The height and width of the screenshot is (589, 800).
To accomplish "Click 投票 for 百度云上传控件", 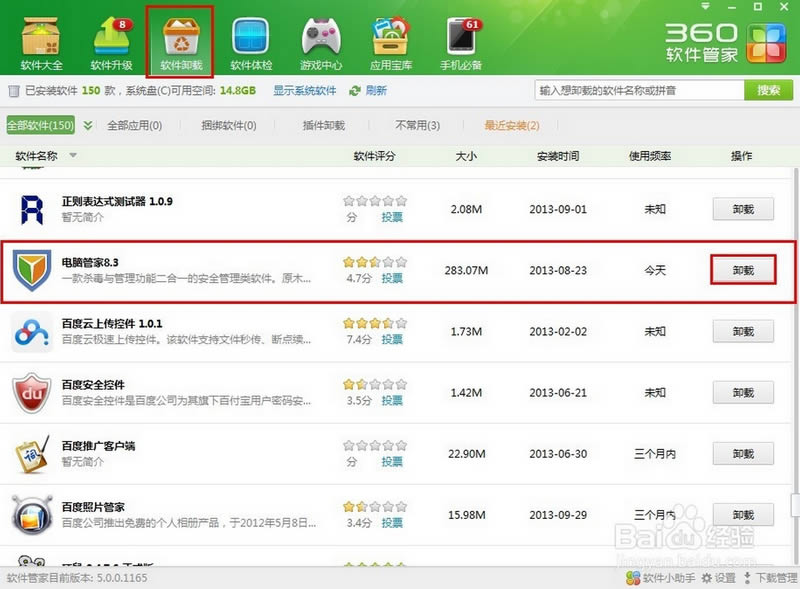I will (x=392, y=339).
